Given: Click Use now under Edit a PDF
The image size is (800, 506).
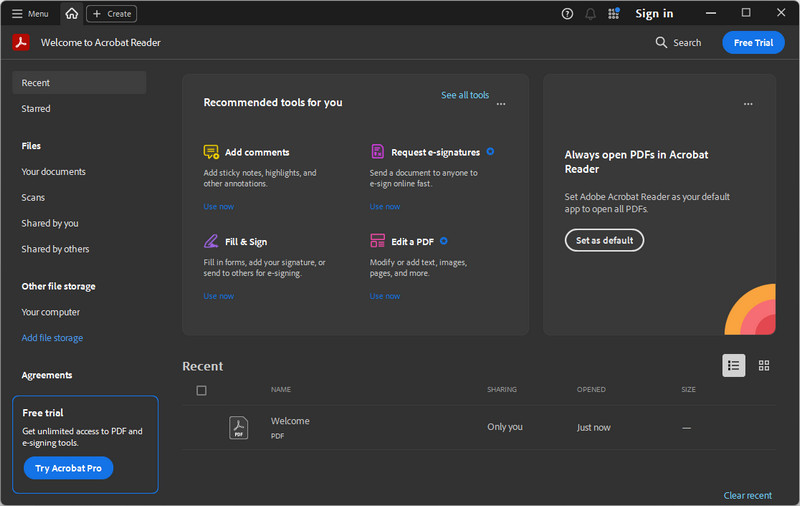Looking at the screenshot, I should tap(385, 296).
